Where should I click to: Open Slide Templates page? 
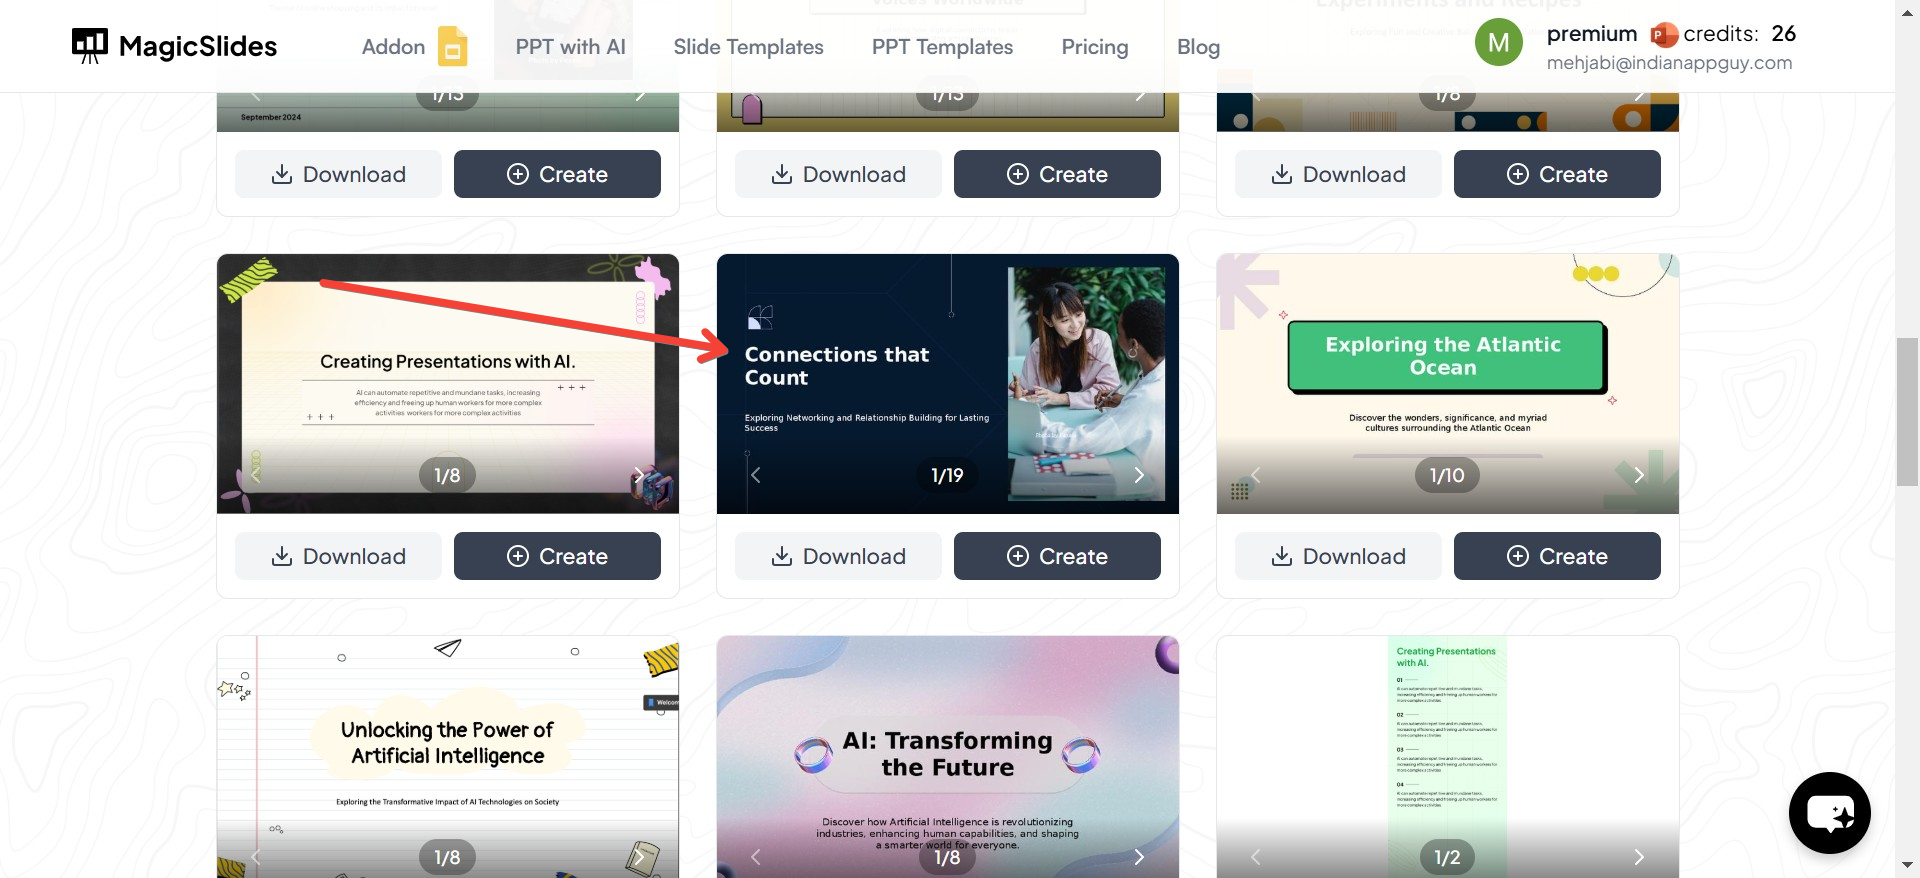748,47
